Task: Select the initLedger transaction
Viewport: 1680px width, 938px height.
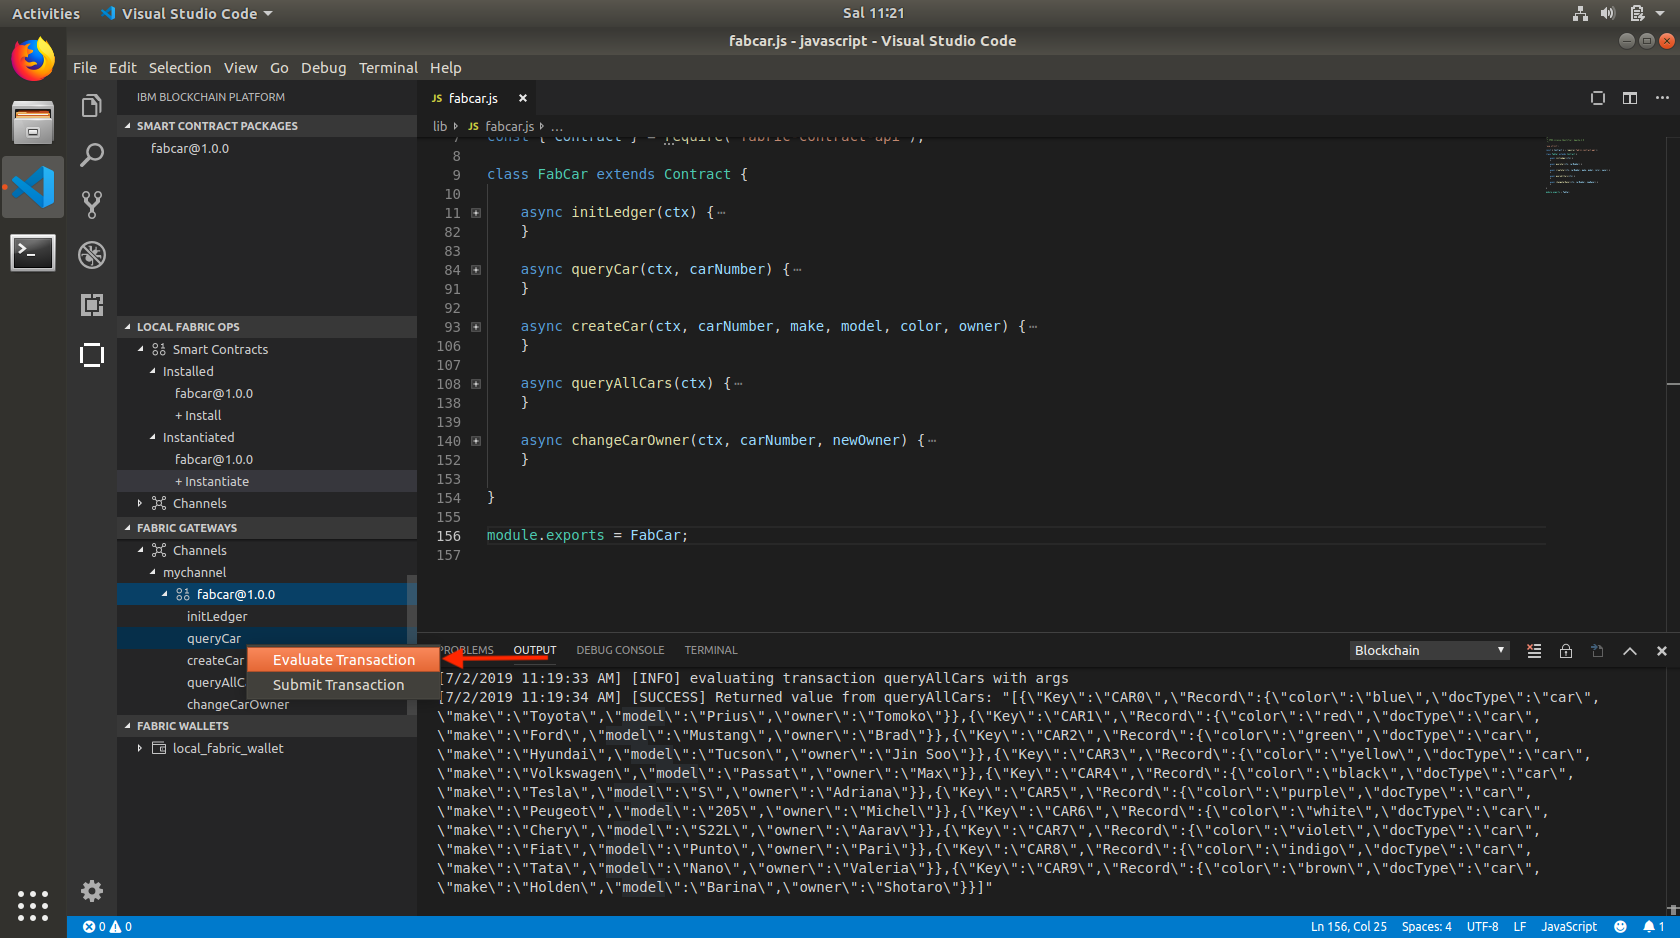Action: [217, 617]
